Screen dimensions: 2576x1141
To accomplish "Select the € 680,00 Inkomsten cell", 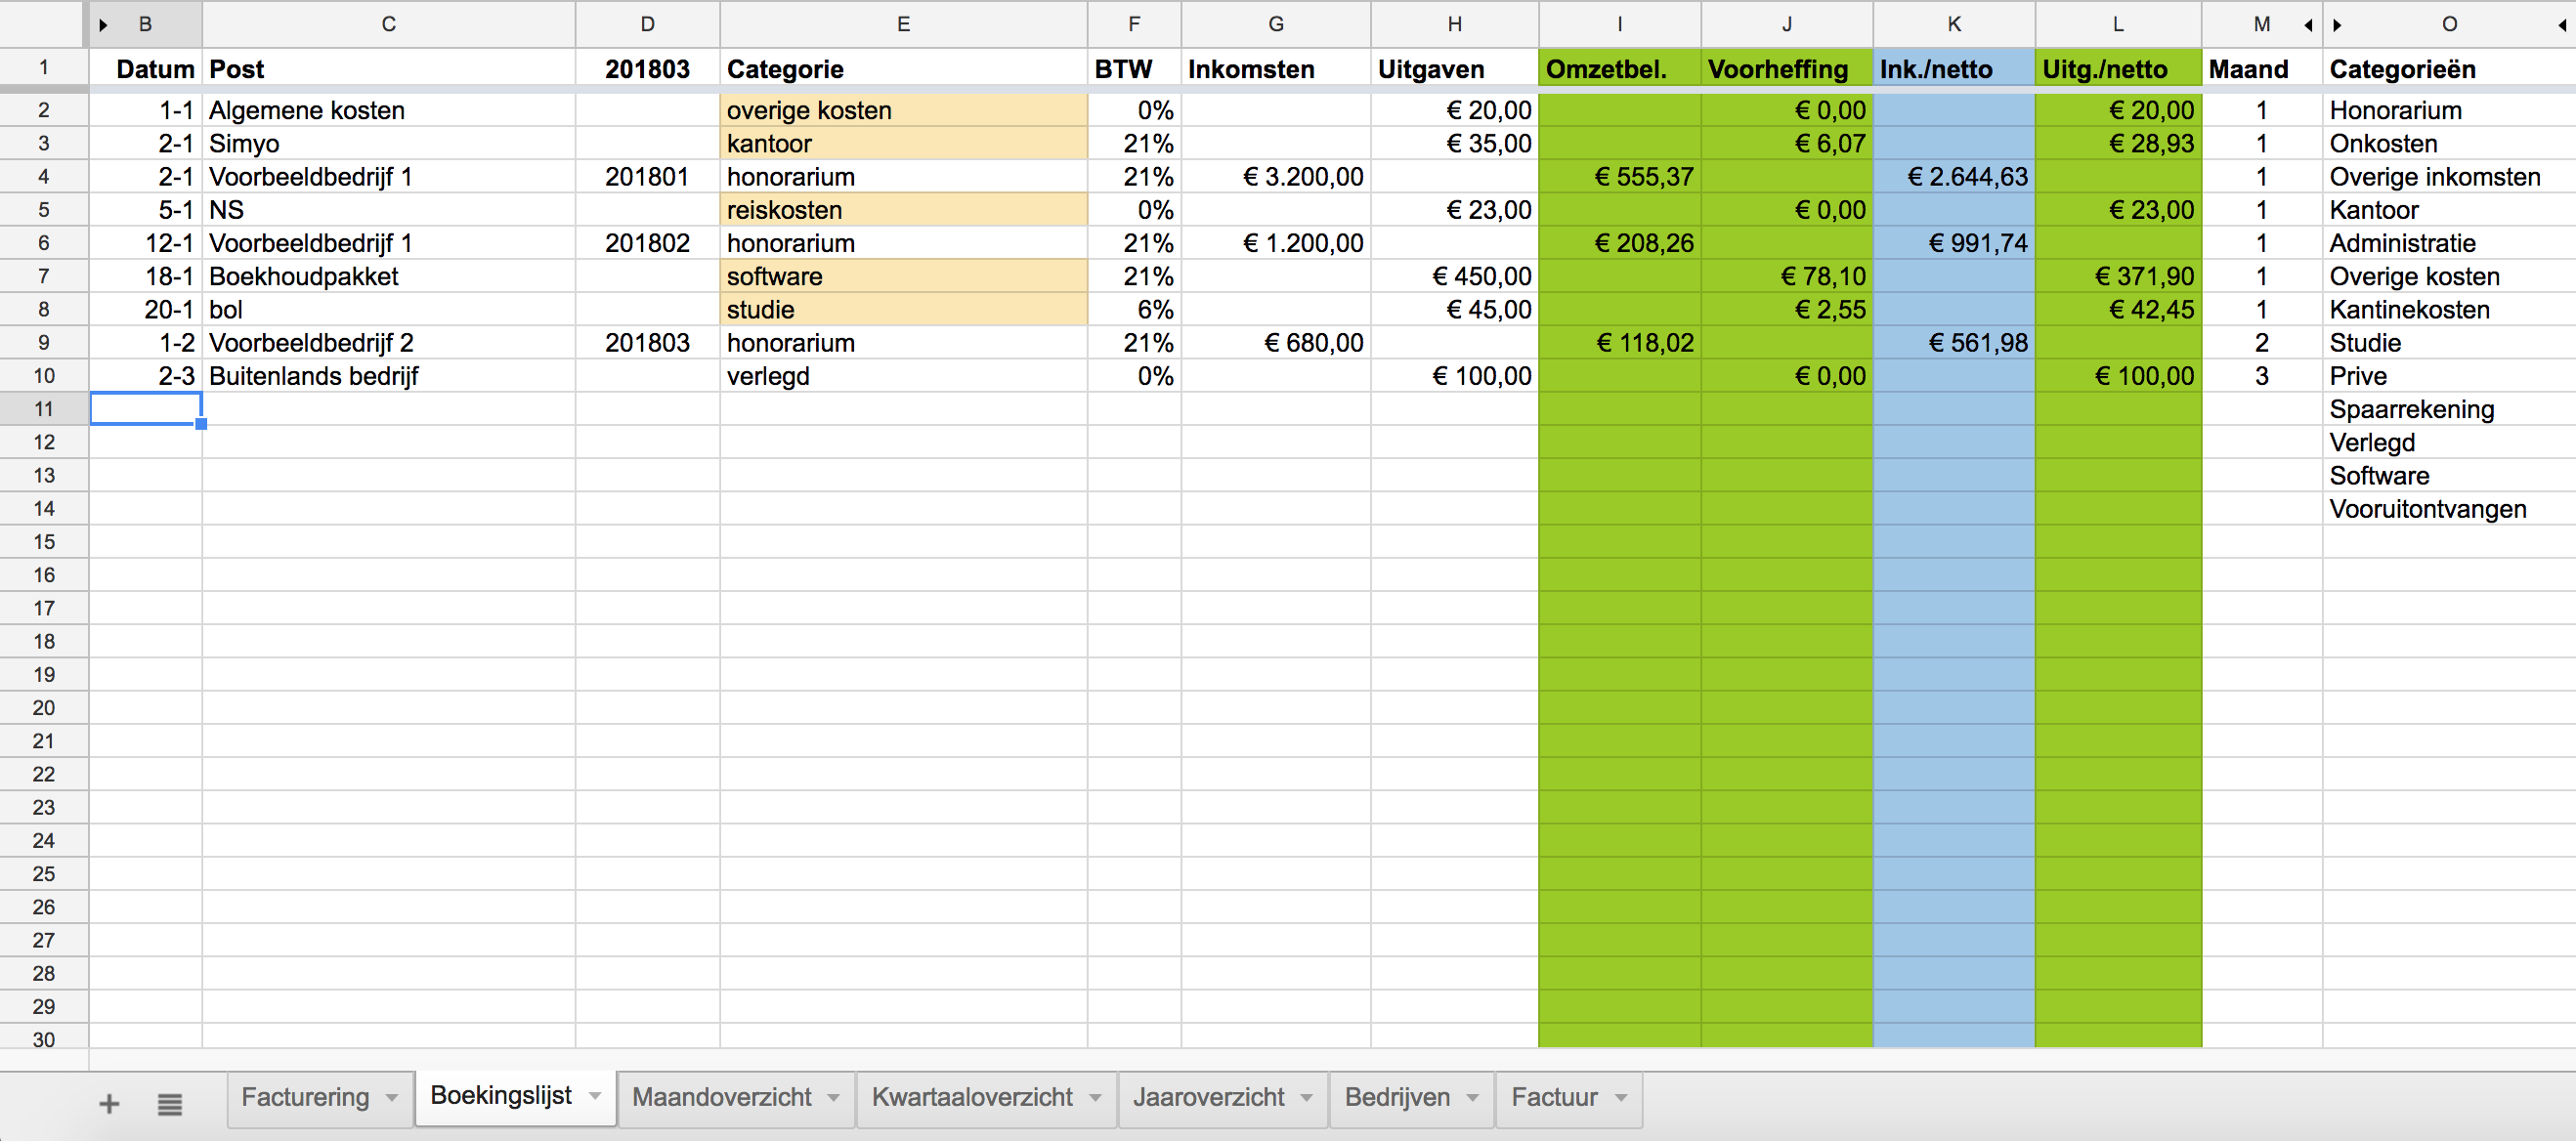I will pos(1276,343).
